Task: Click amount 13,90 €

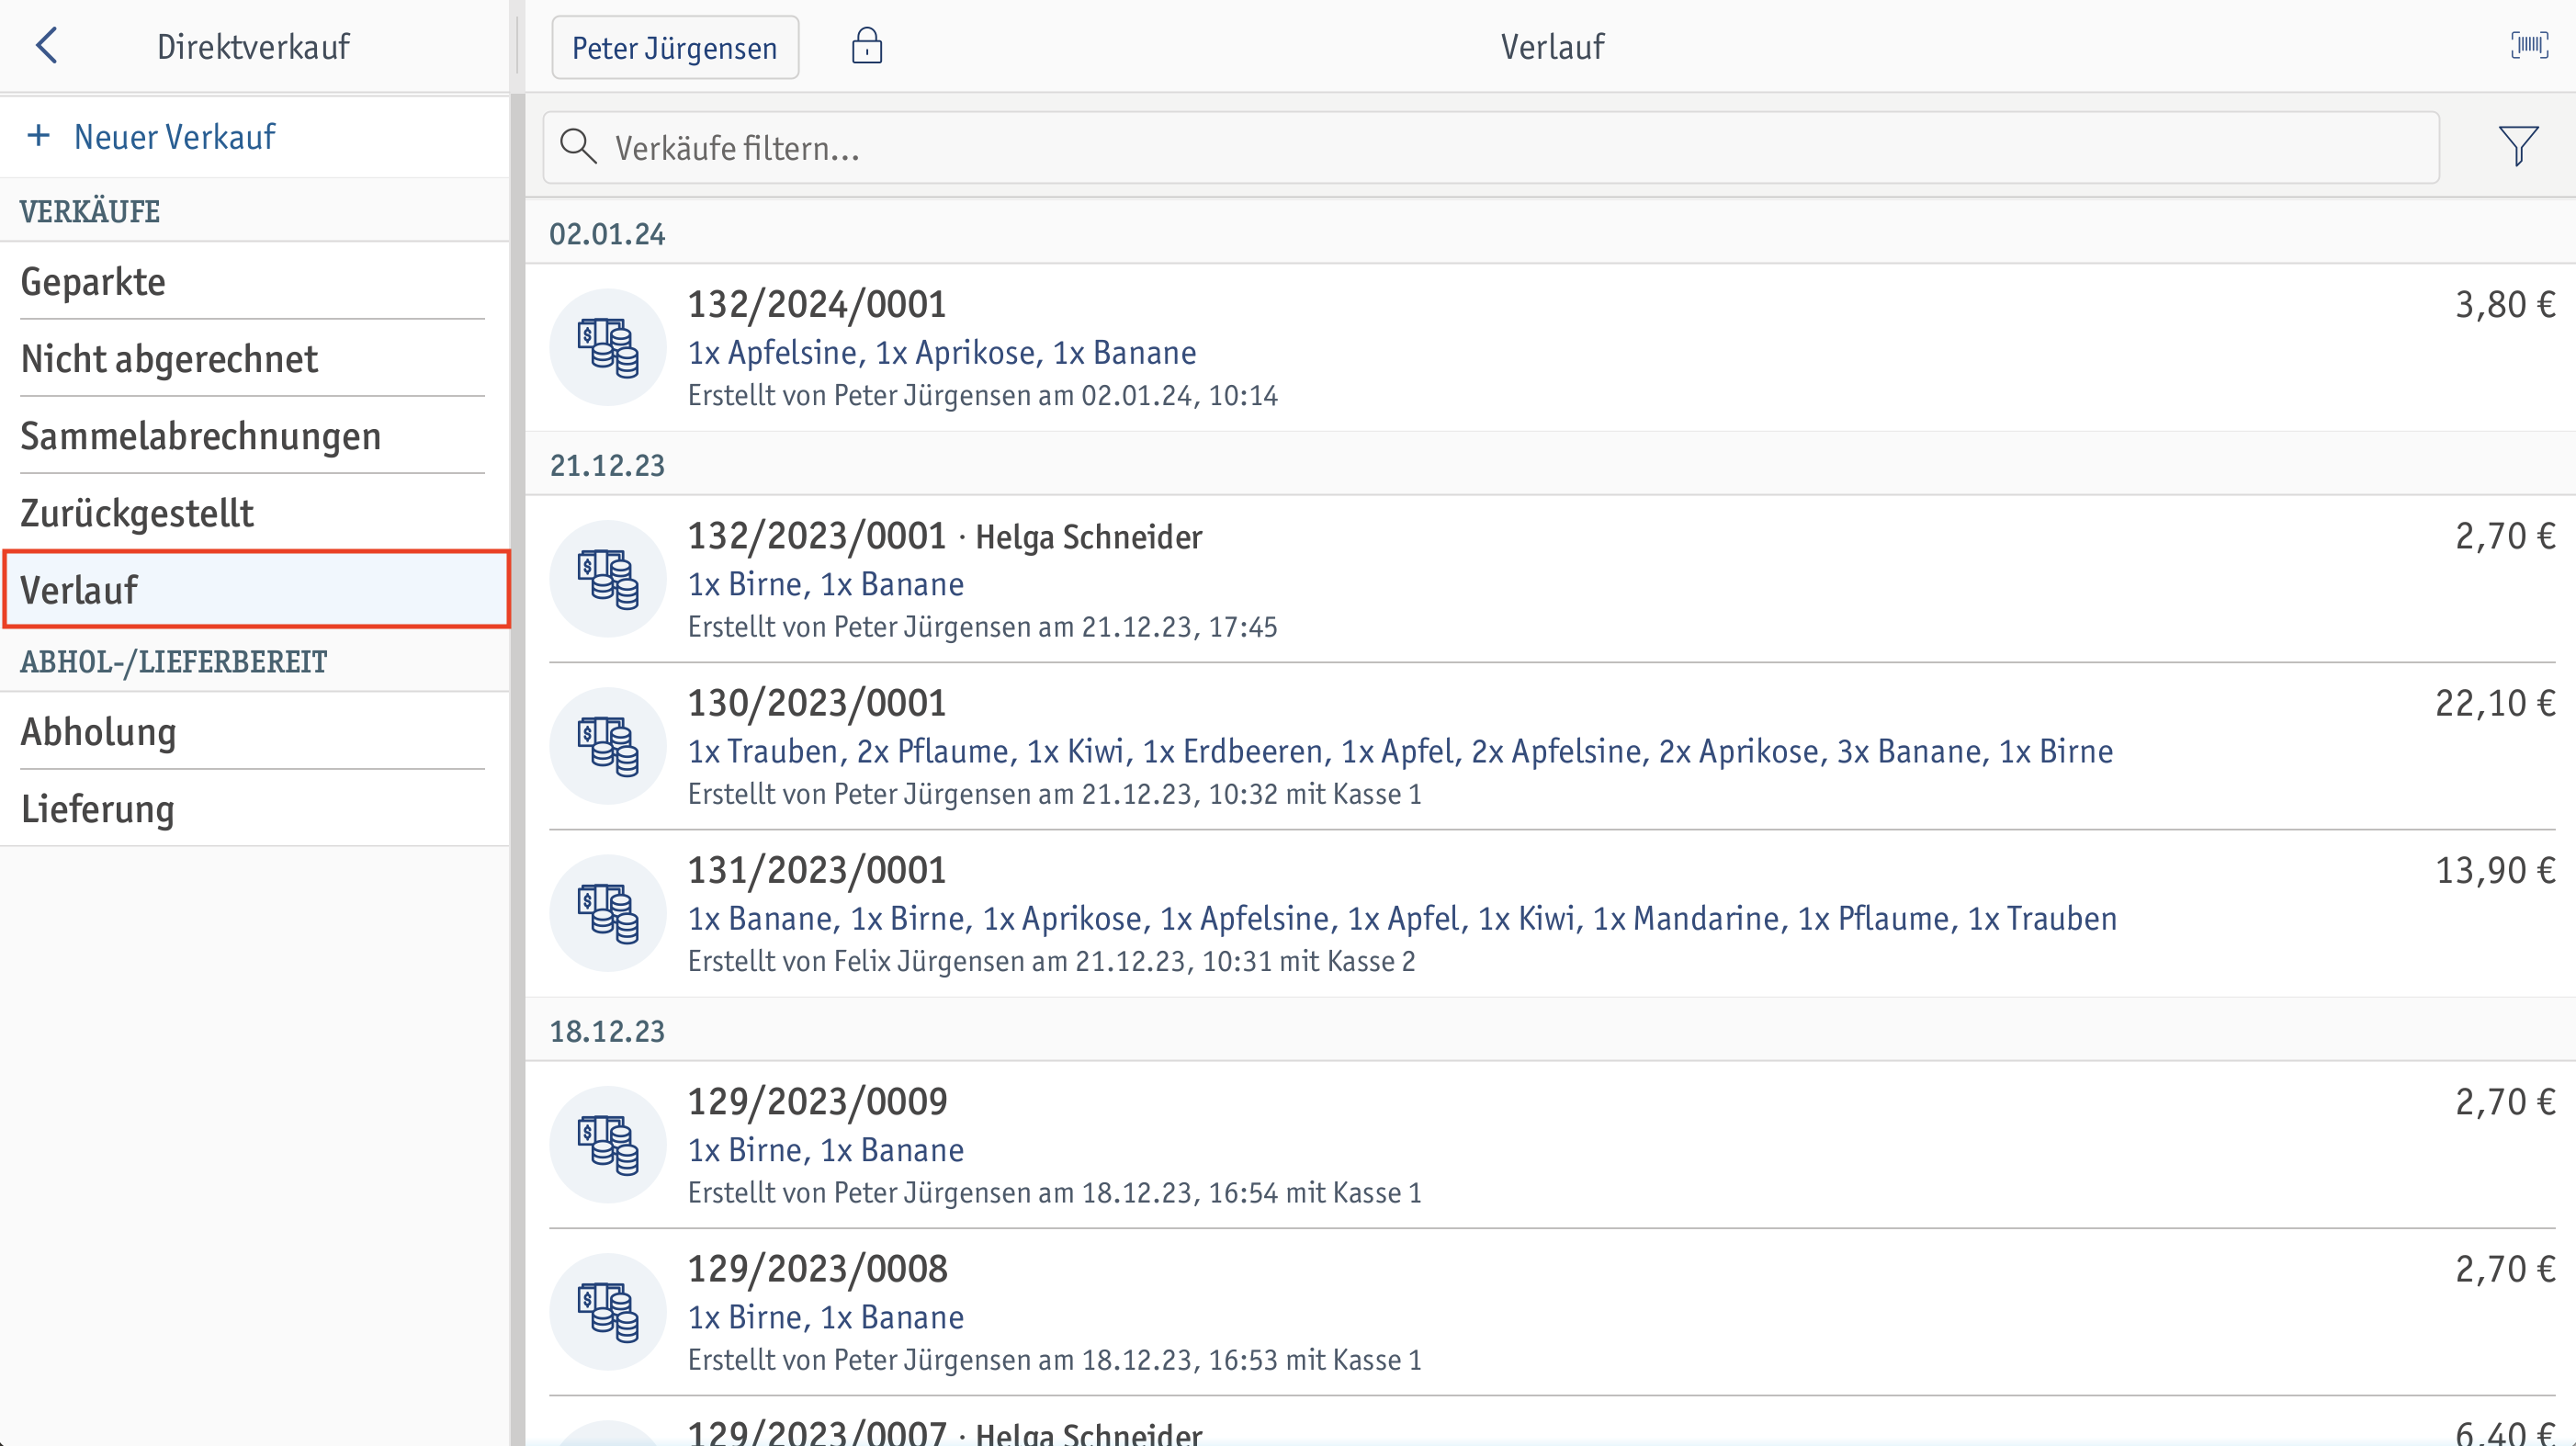Action: [x=2495, y=870]
